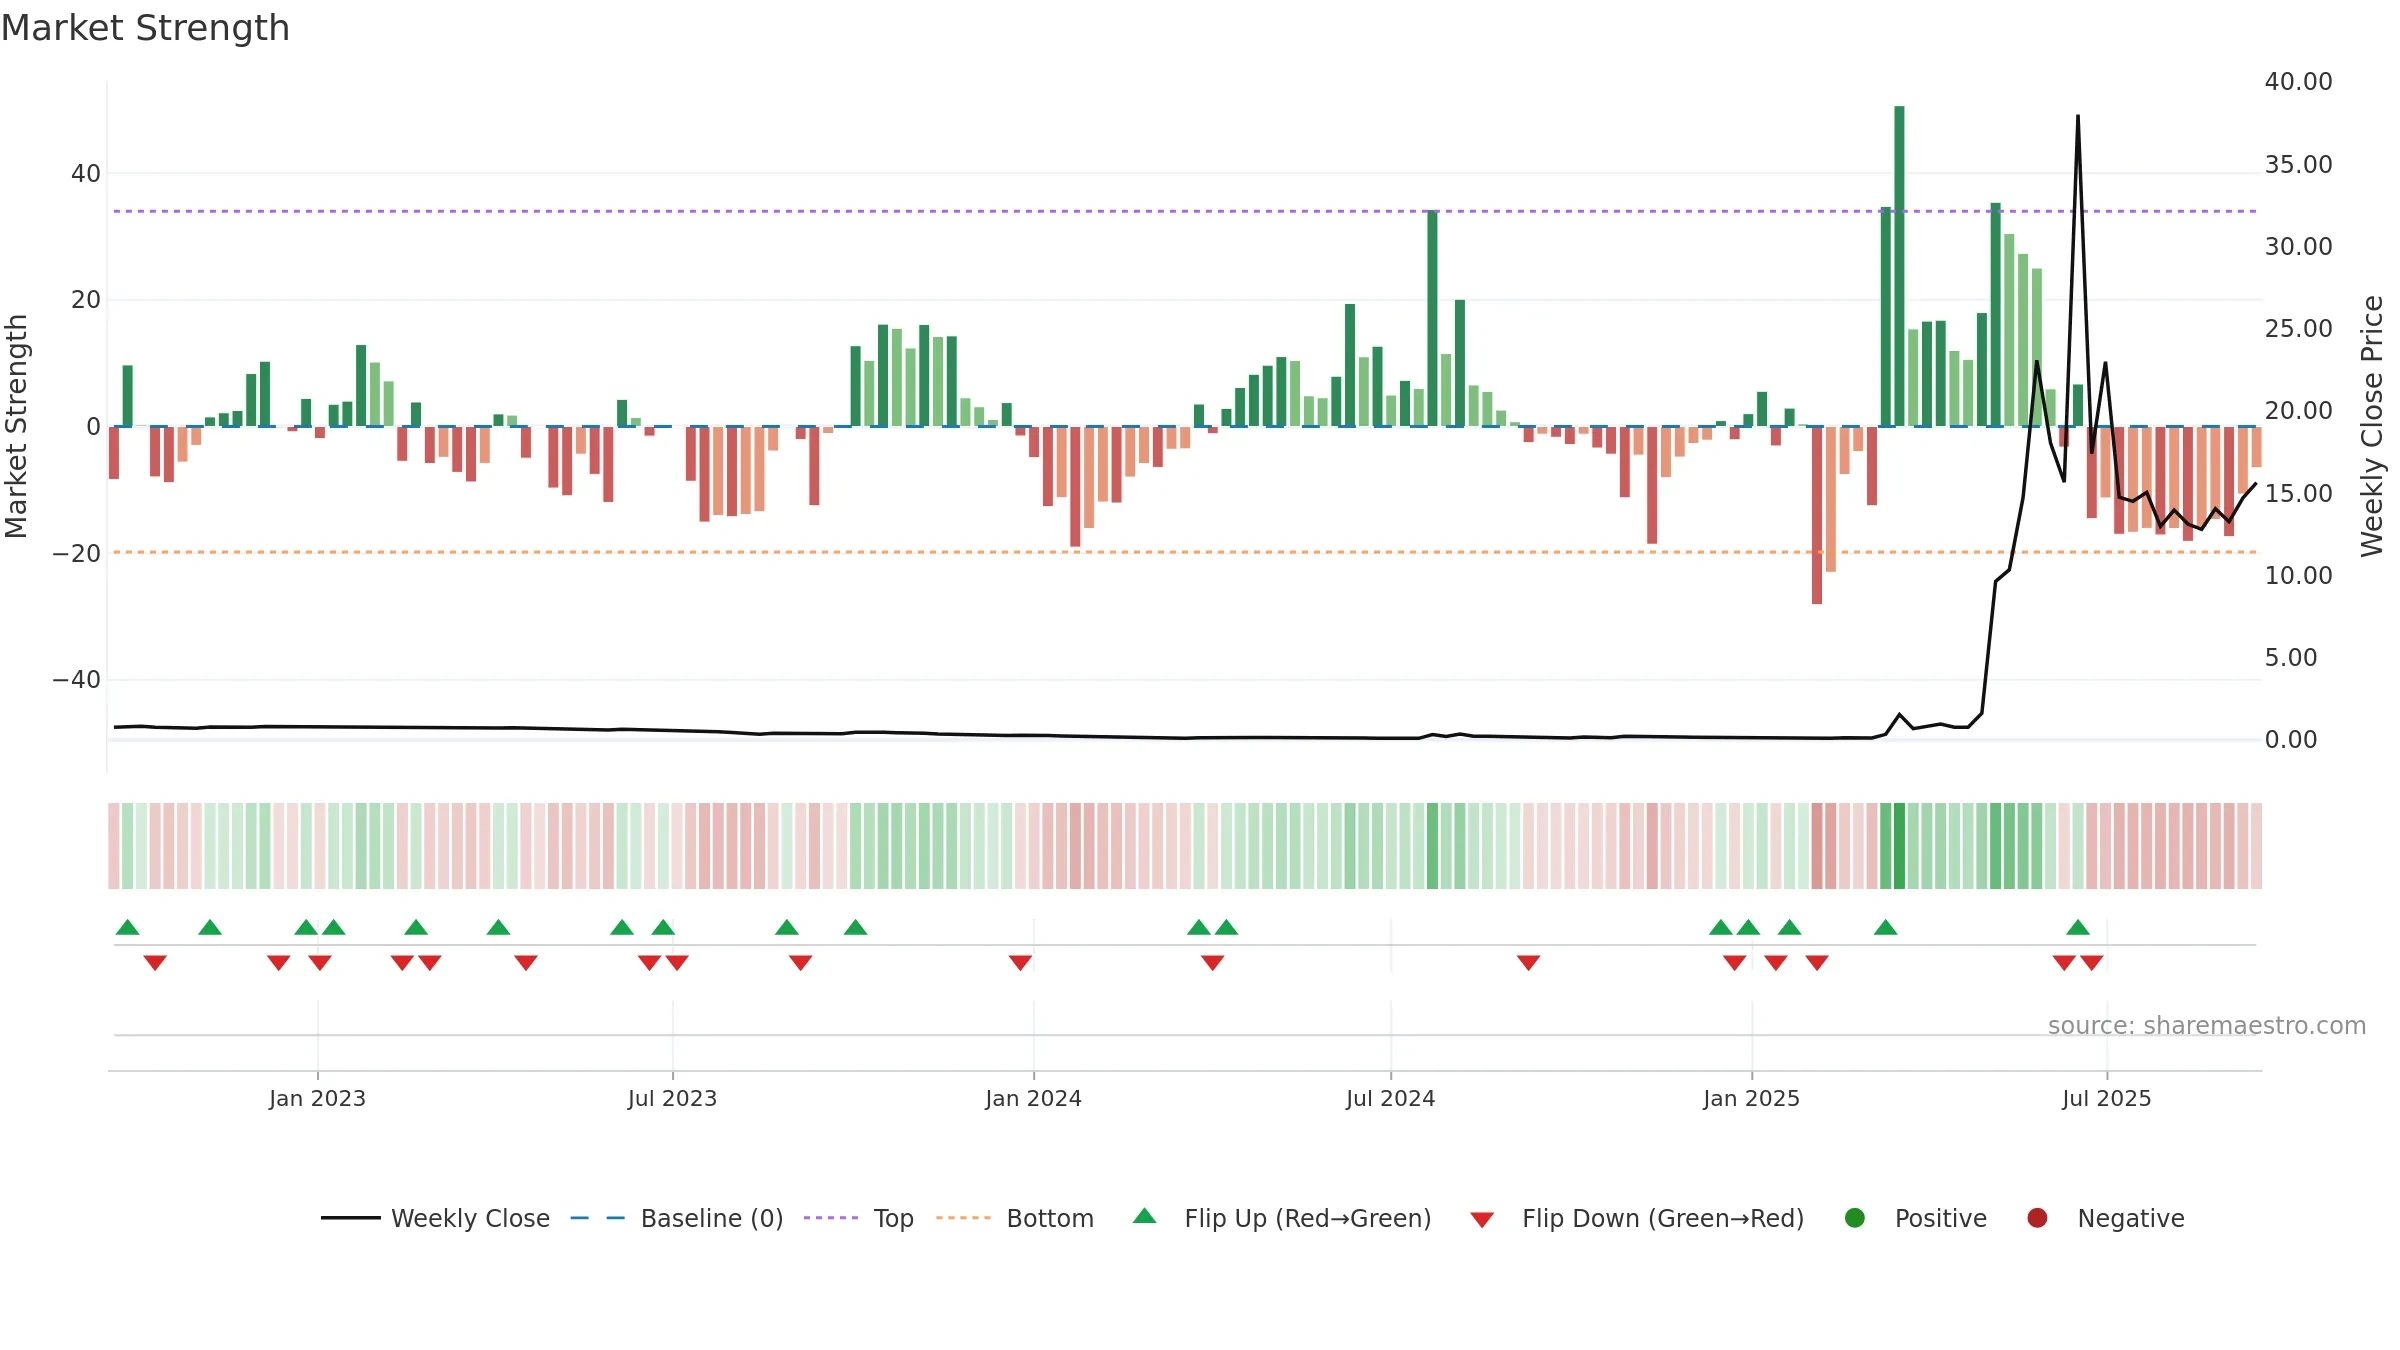Toggle the Bottom legend label

pyautogui.click(x=1050, y=1218)
